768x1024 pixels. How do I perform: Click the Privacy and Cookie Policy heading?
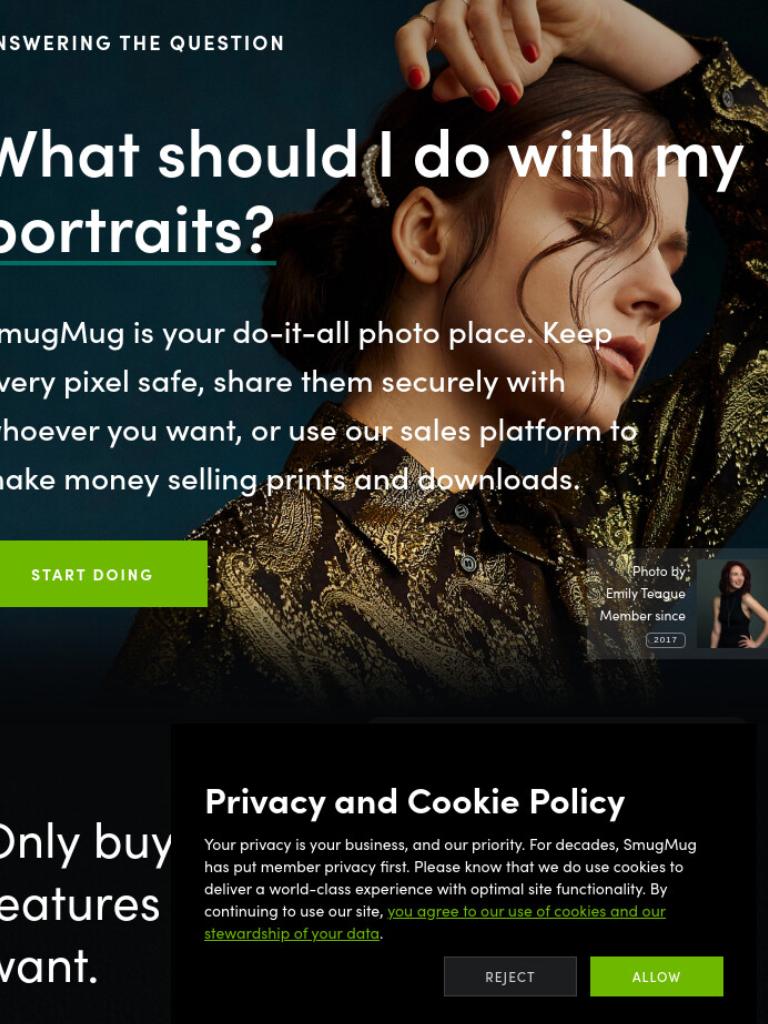pos(415,802)
